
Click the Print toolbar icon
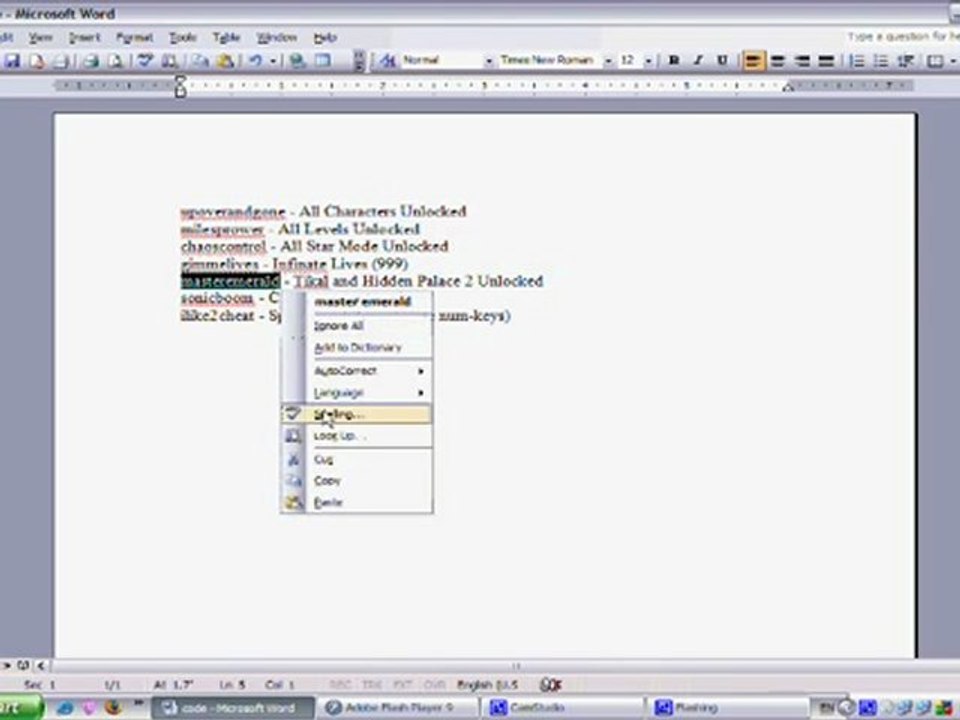pyautogui.click(x=91, y=61)
